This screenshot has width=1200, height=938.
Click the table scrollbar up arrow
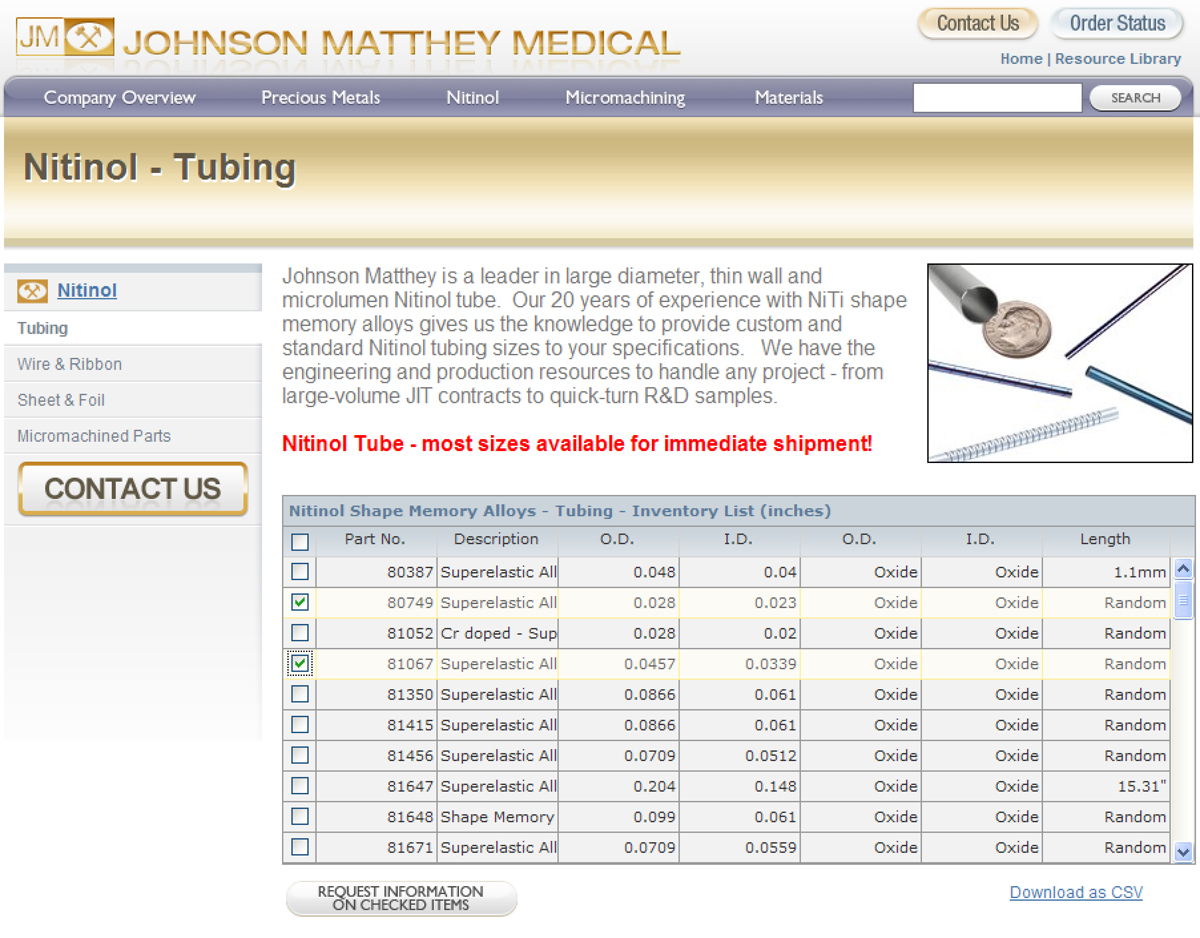[1184, 569]
